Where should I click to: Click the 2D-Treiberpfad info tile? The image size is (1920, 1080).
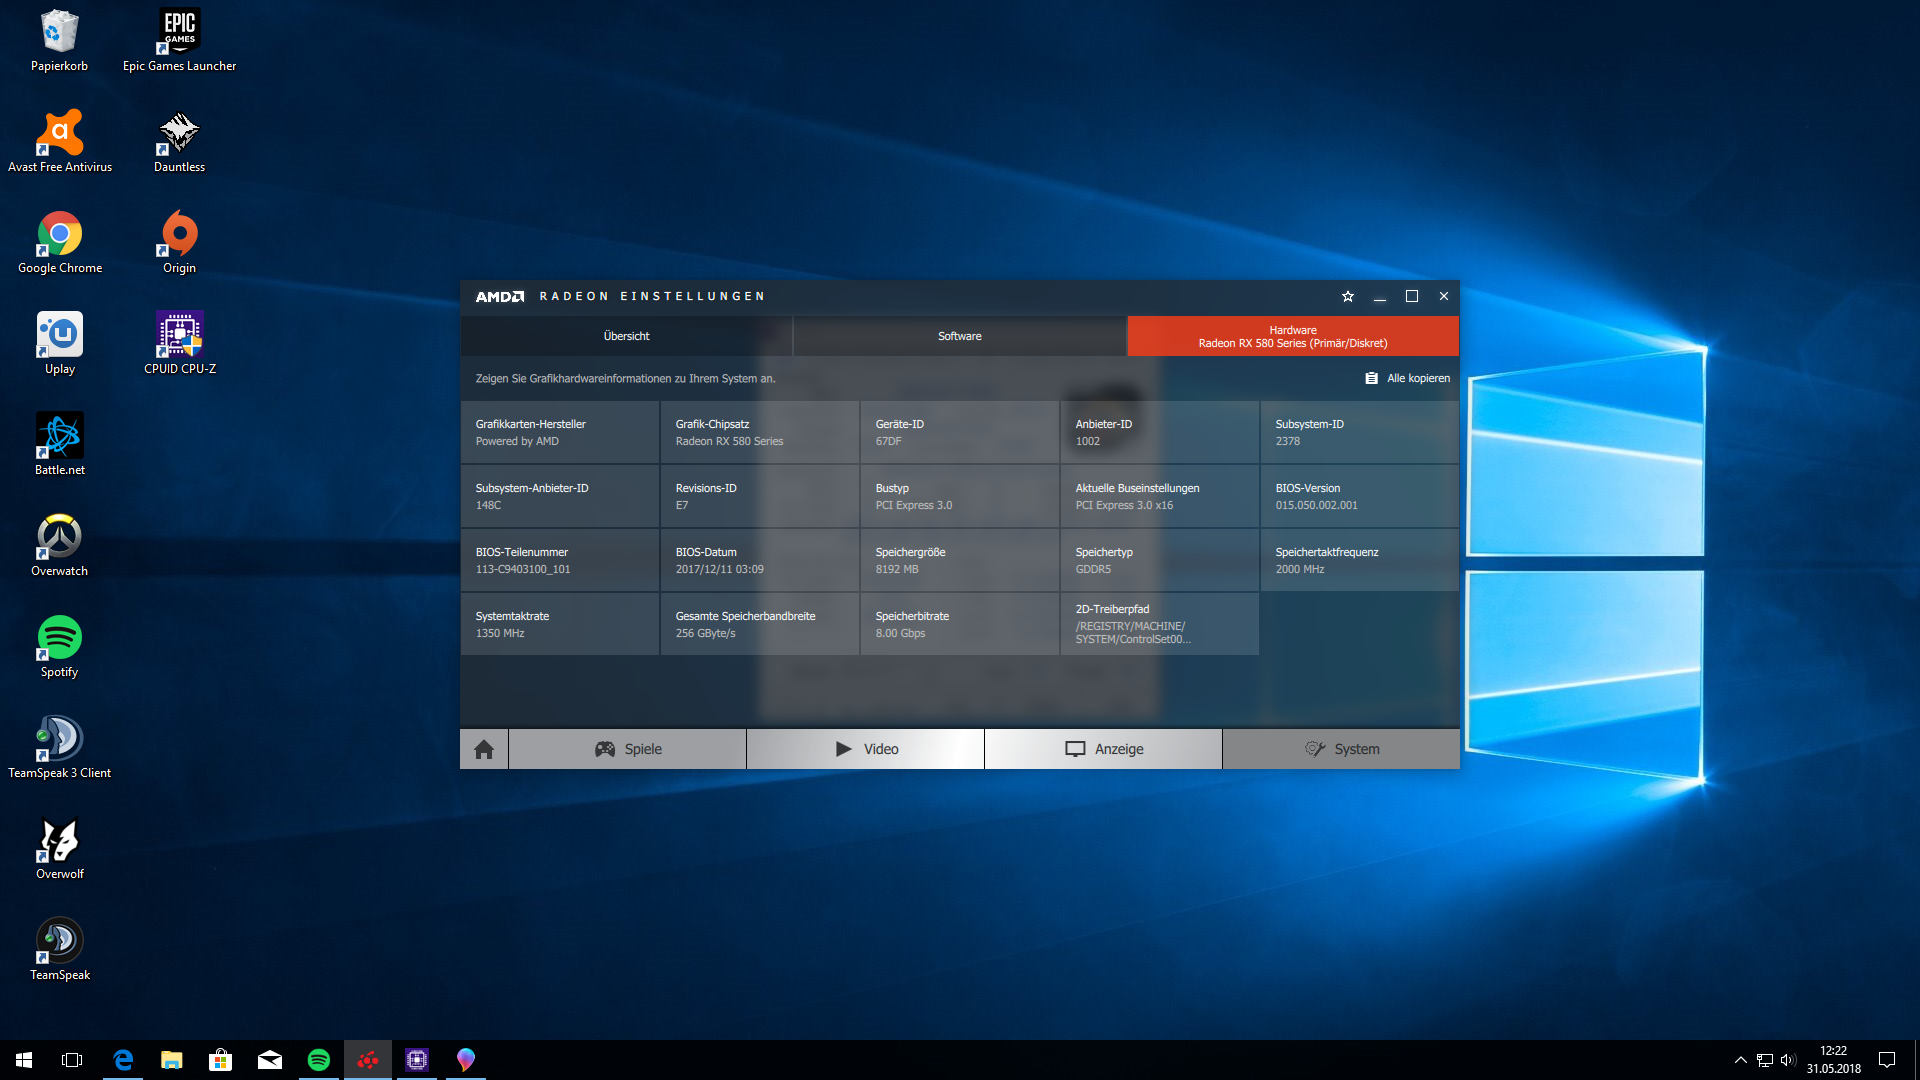tap(1159, 624)
